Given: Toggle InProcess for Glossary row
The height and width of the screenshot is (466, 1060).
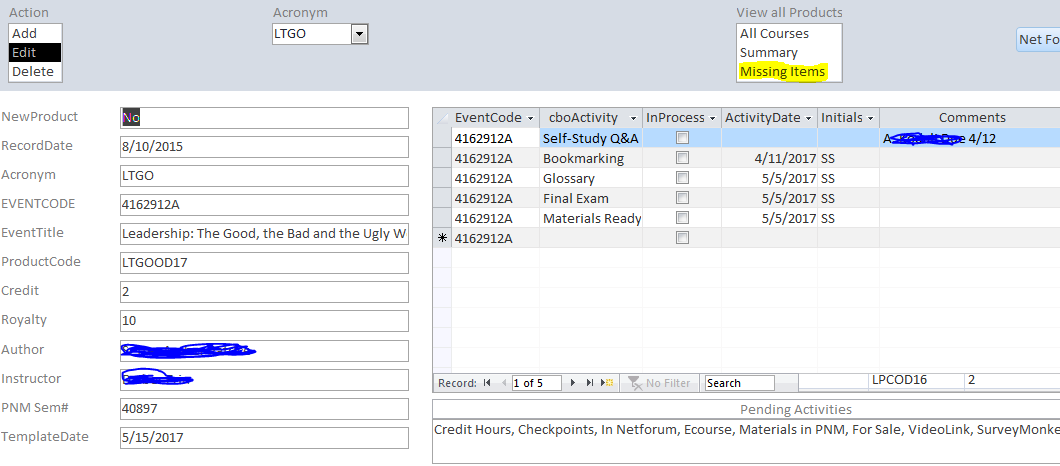Looking at the screenshot, I should (x=683, y=179).
